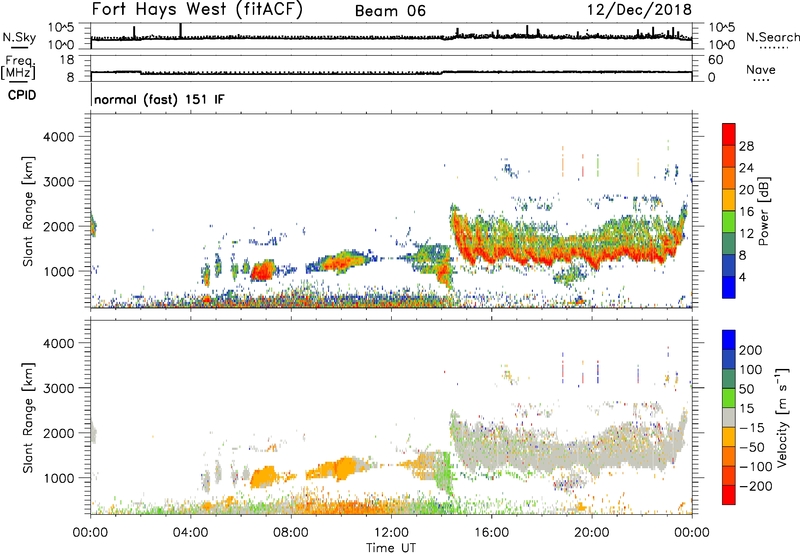800x554 pixels.
Task: Click the Nave legend label
Action: pos(761,70)
